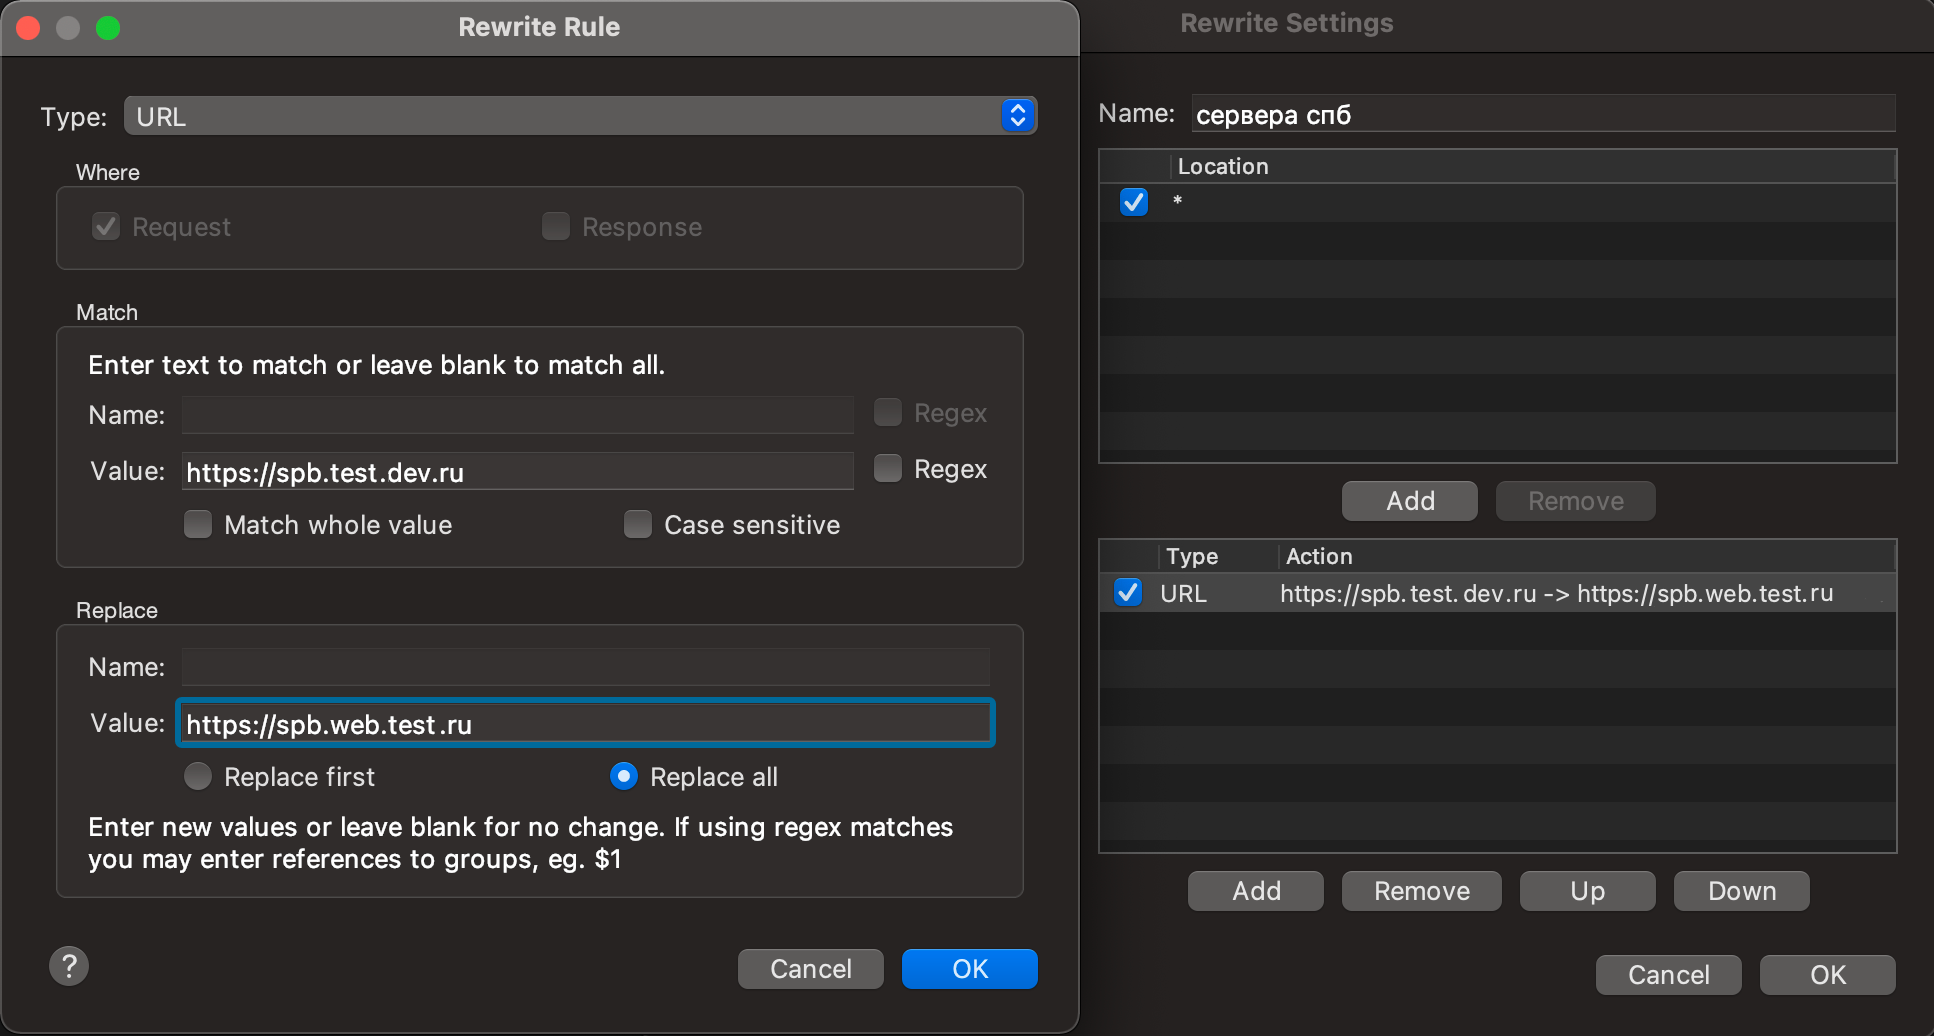
Task: Click the Action column header
Action: (1586, 556)
